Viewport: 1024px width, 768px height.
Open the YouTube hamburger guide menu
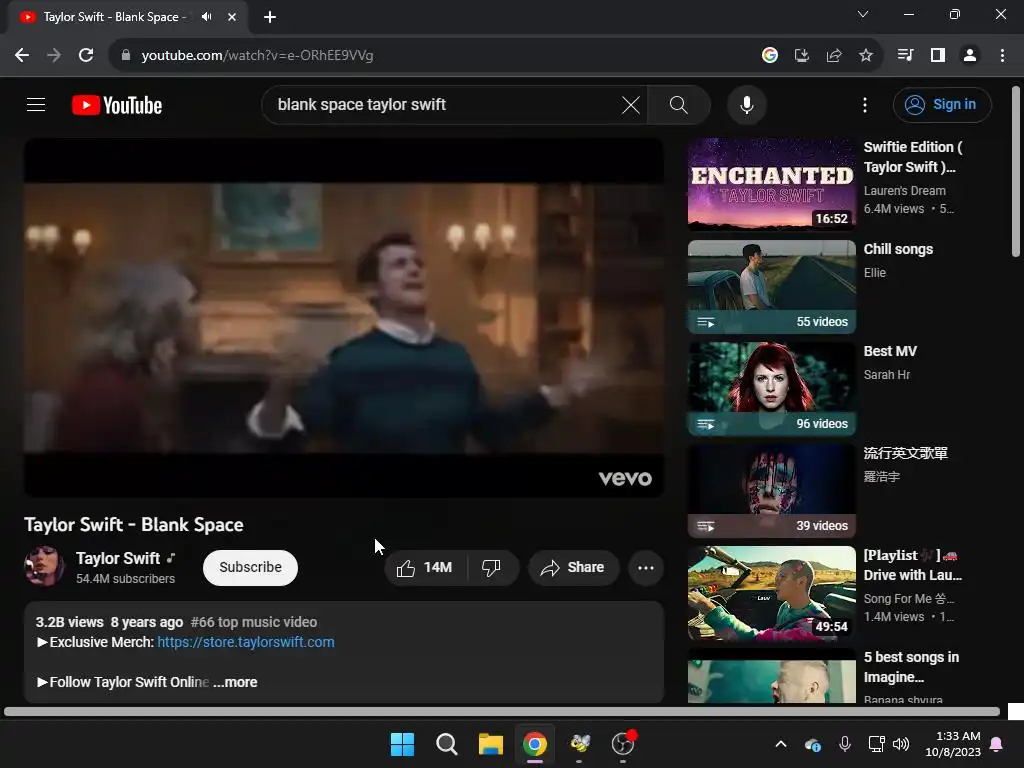tap(36, 104)
